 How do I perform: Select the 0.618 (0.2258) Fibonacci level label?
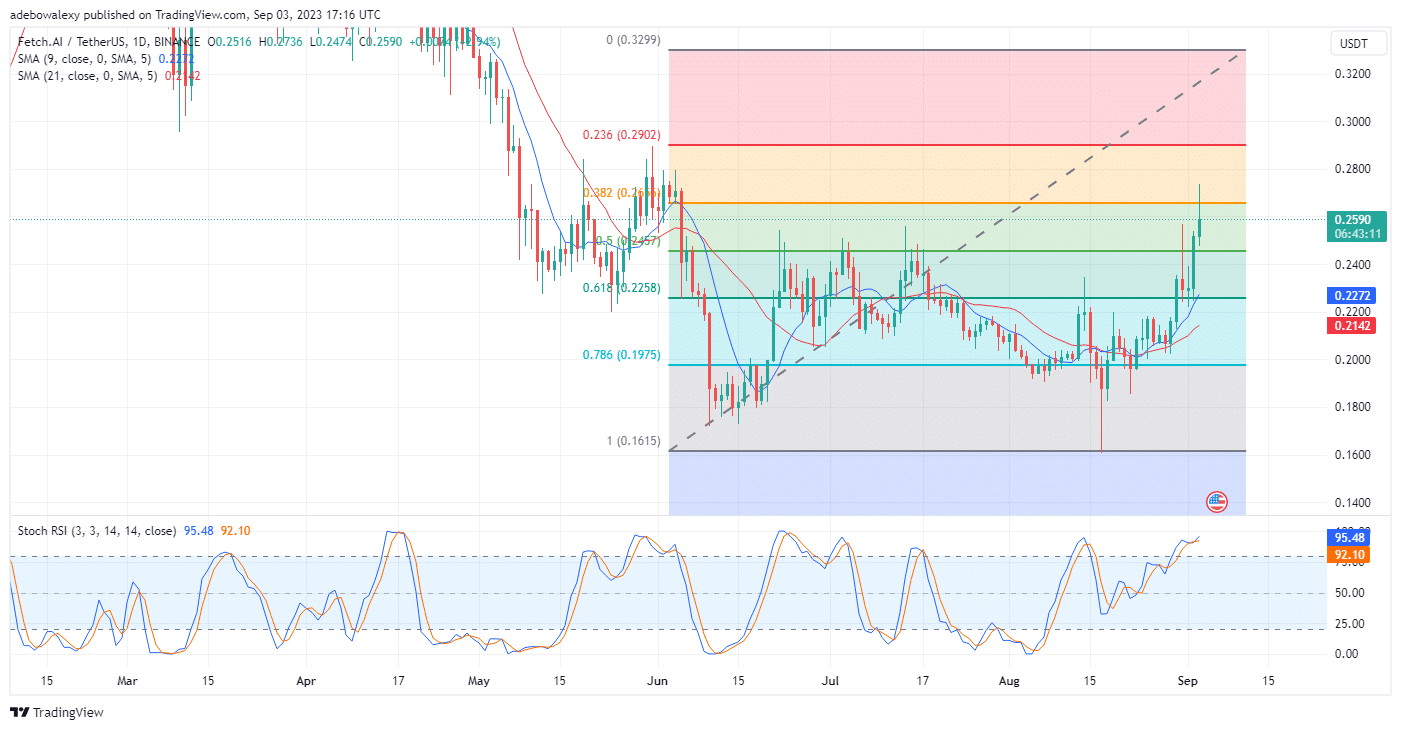point(621,288)
